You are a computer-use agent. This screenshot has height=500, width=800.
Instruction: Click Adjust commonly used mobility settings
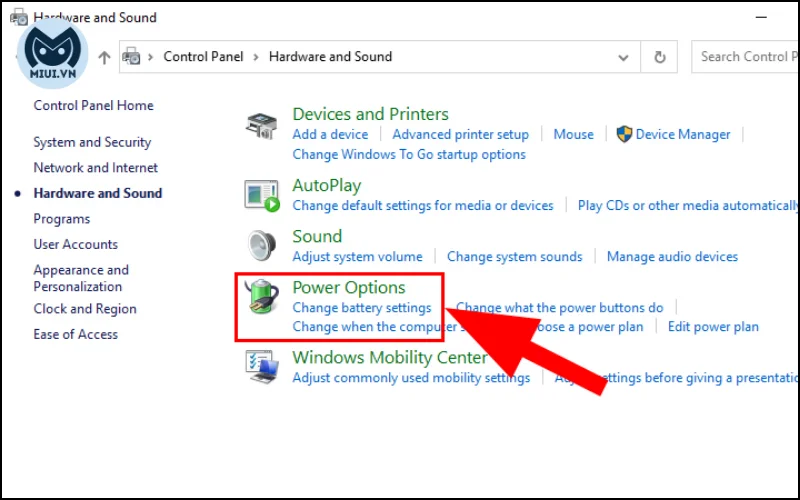[411, 378]
